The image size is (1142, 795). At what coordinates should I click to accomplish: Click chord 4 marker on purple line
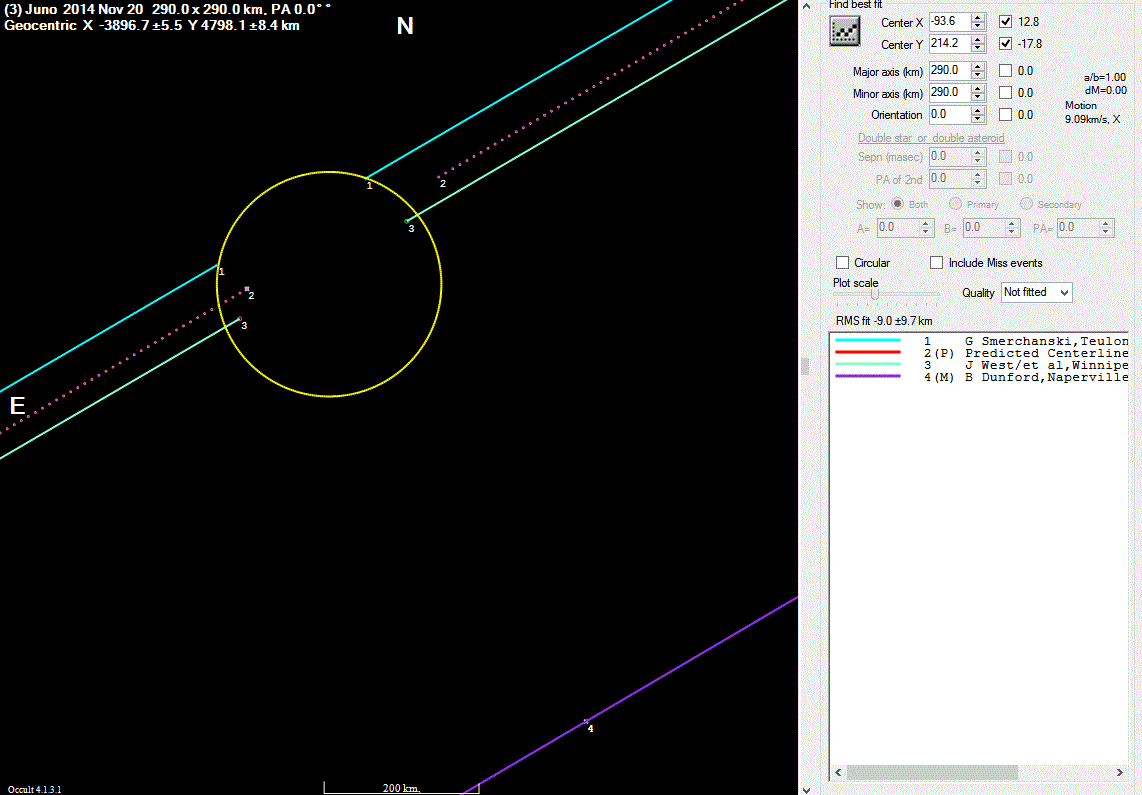click(586, 721)
